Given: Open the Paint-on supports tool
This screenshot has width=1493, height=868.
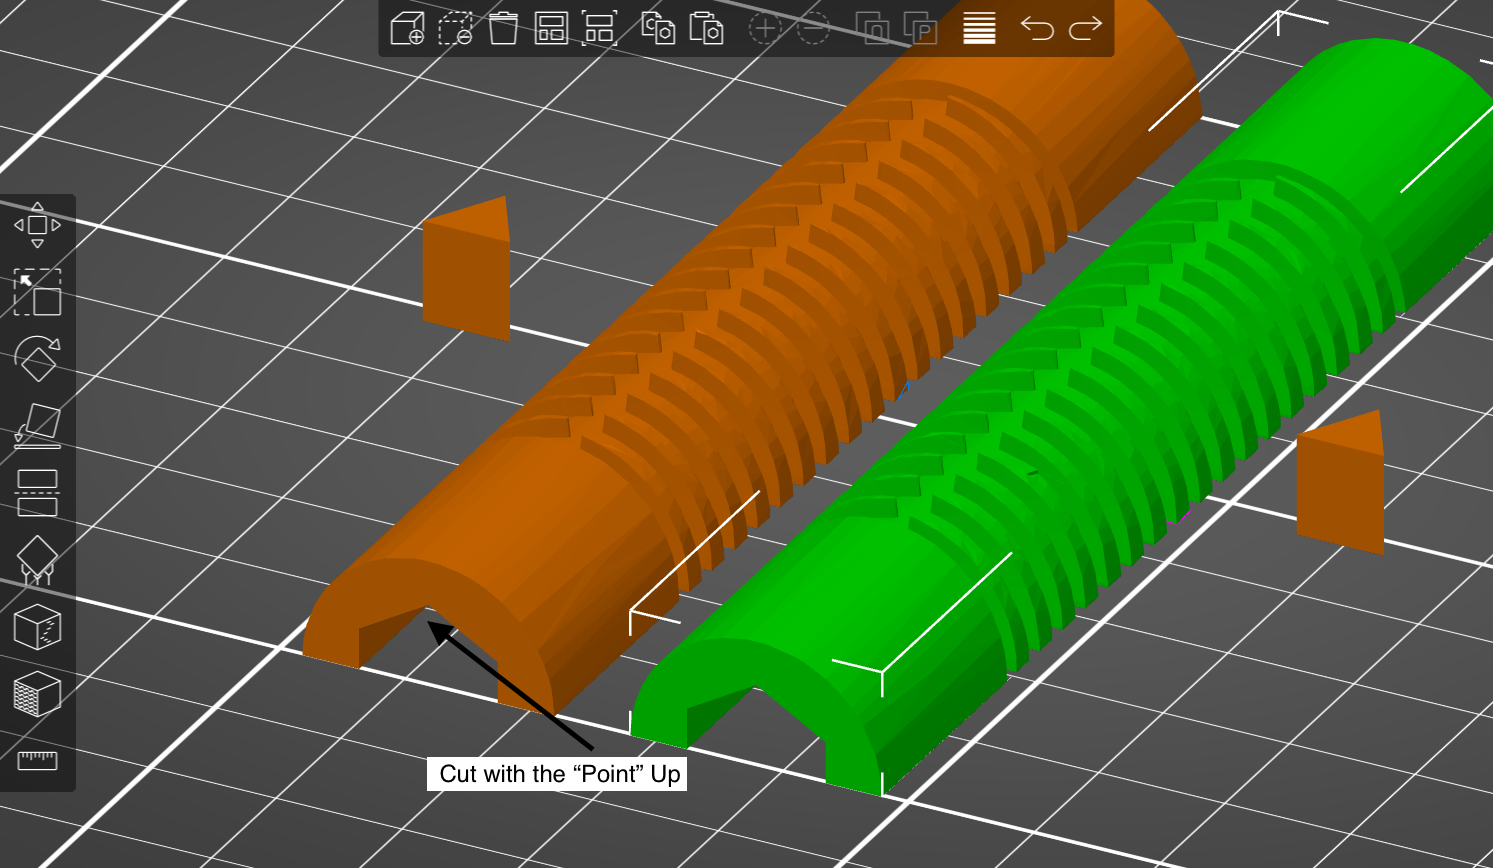Looking at the screenshot, I should click(x=37, y=560).
